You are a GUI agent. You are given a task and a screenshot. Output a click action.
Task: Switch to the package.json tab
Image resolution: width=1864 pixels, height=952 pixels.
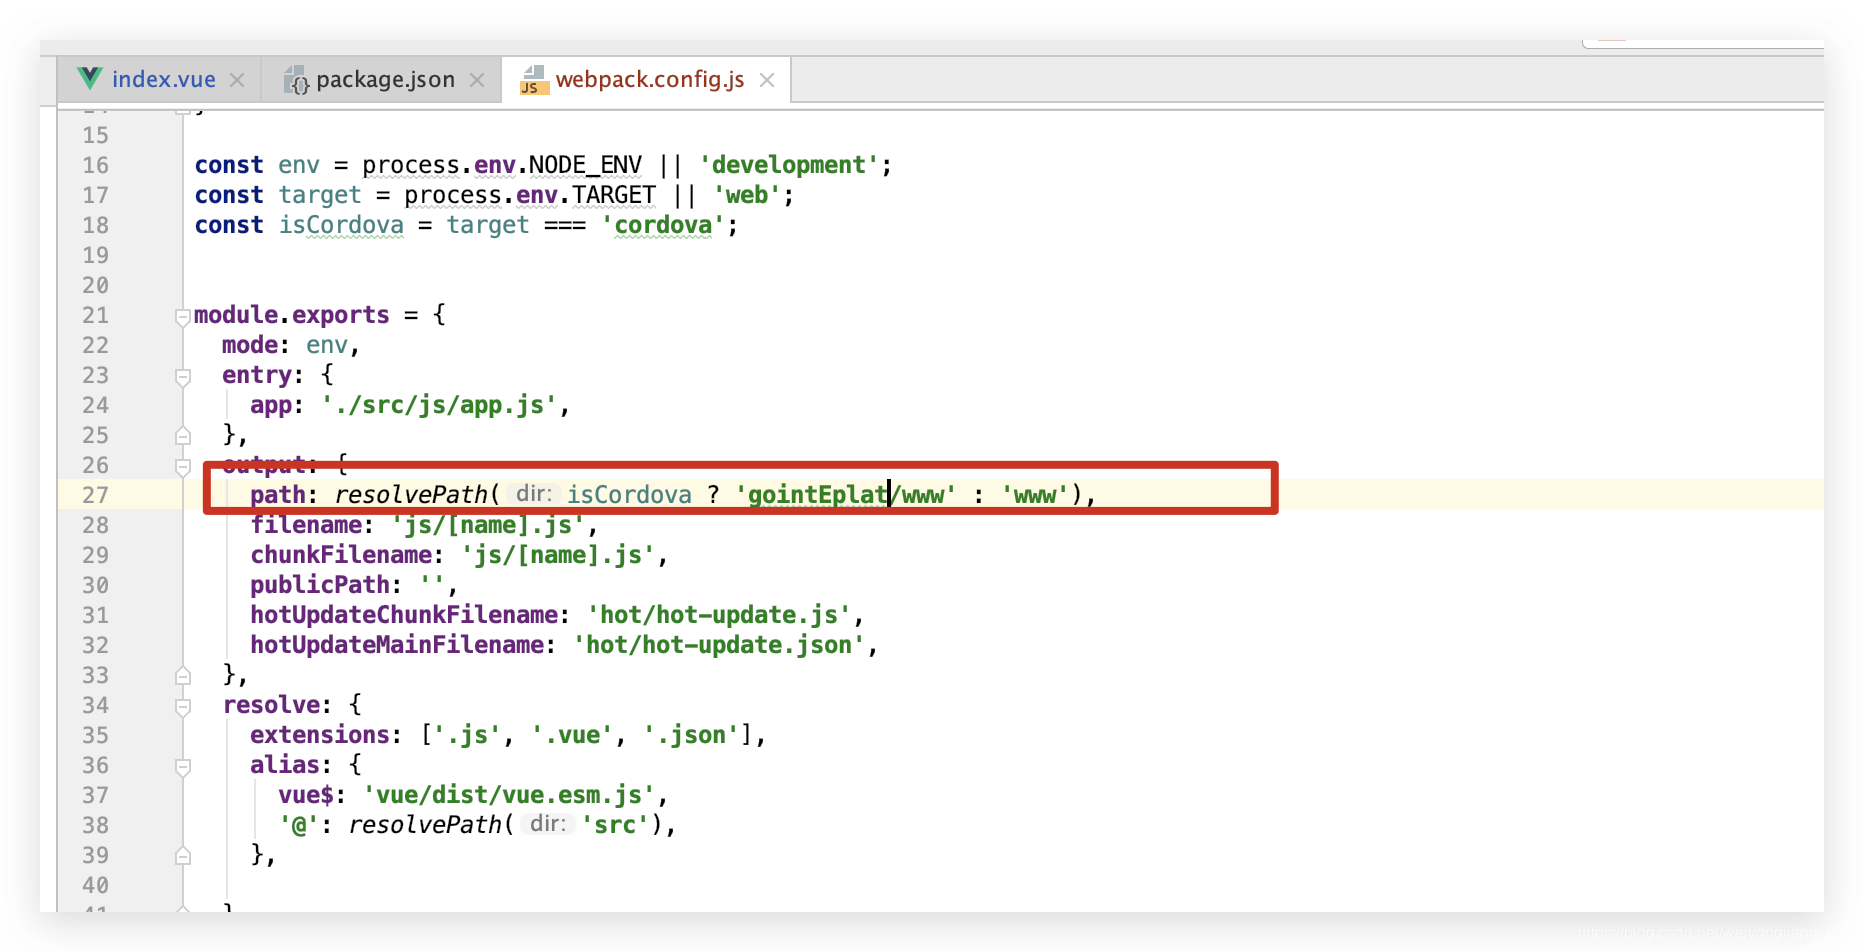pos(385,80)
